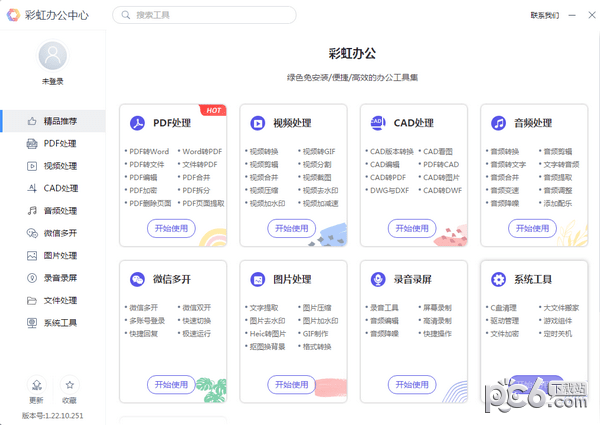This screenshot has width=600, height=425.
Task: Click 开始使用 in CAD处理 card
Action: (x=412, y=228)
